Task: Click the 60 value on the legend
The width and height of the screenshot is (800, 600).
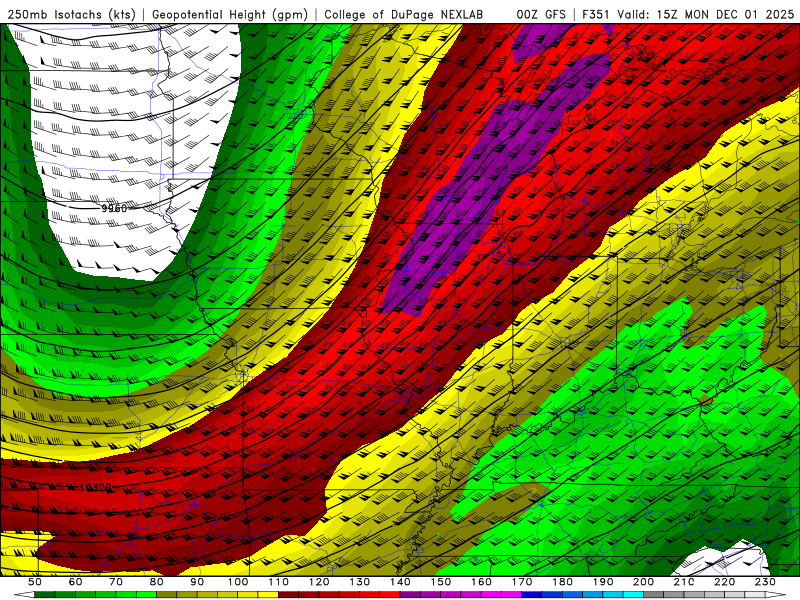Action: 76,582
